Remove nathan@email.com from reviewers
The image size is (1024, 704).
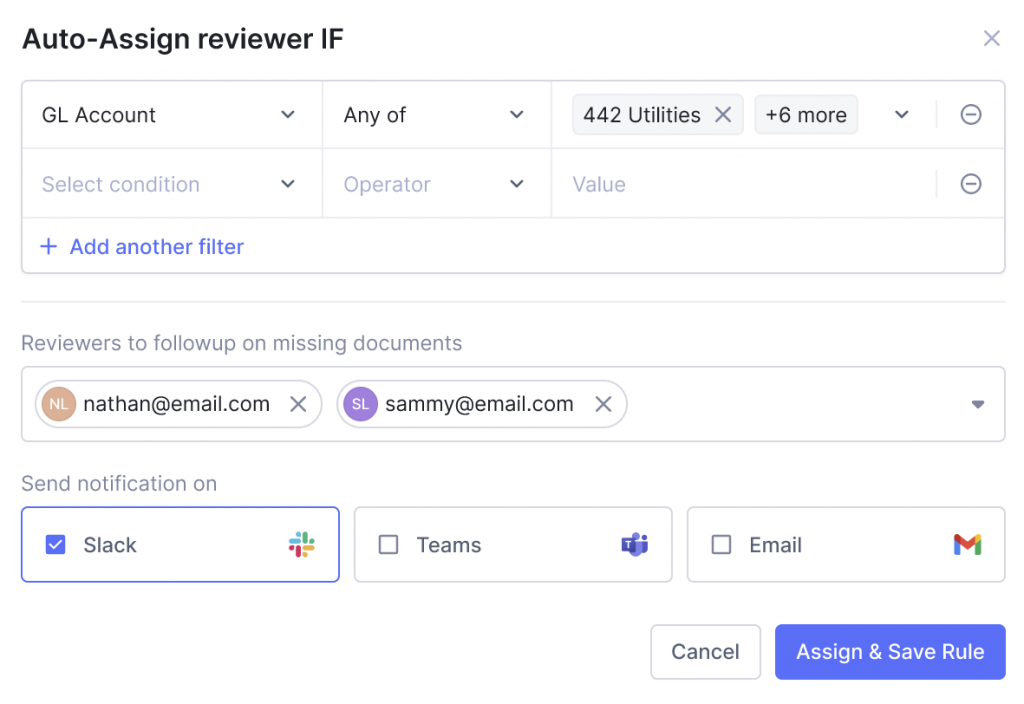click(297, 404)
